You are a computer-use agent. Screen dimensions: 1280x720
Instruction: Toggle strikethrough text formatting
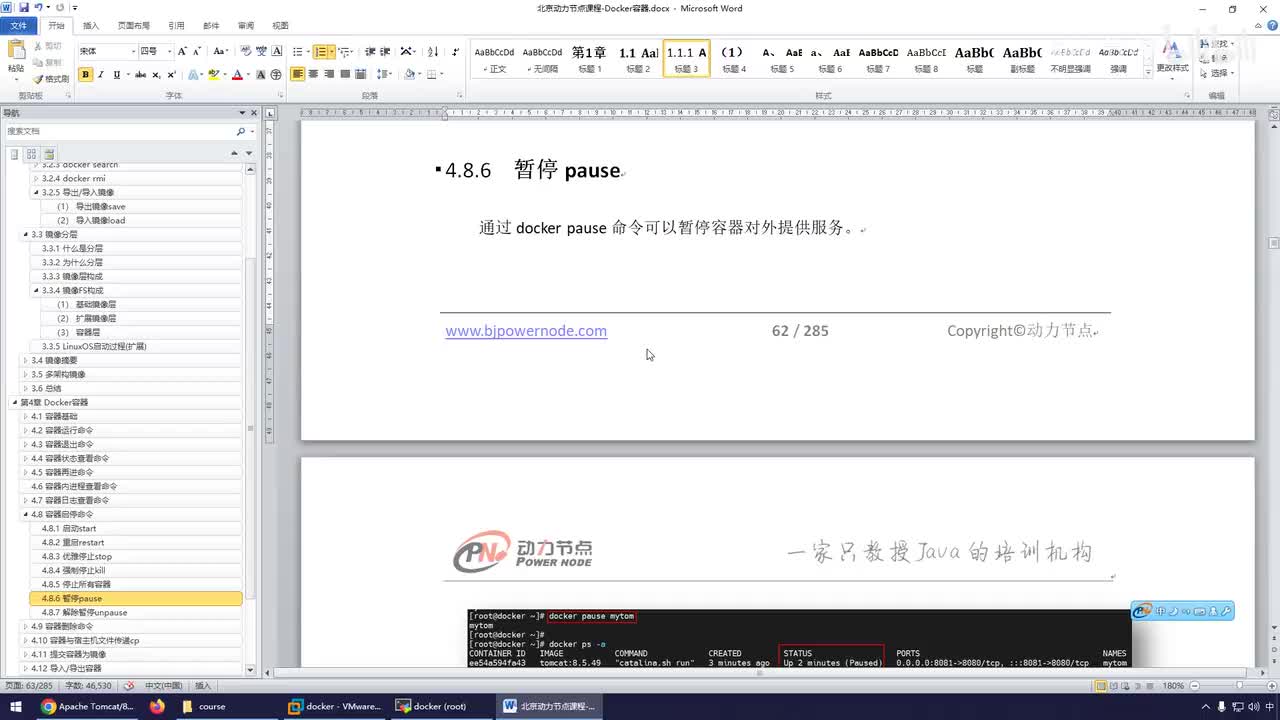[140, 74]
